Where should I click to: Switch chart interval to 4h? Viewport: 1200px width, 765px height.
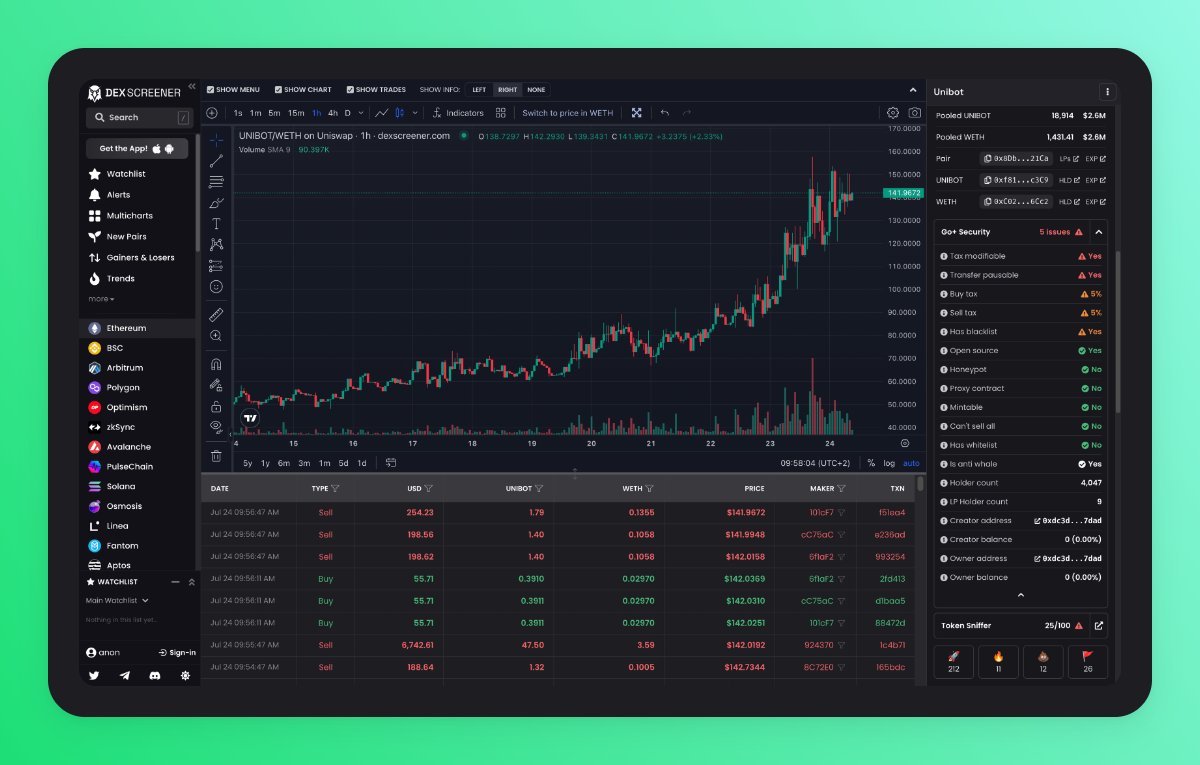click(x=333, y=113)
